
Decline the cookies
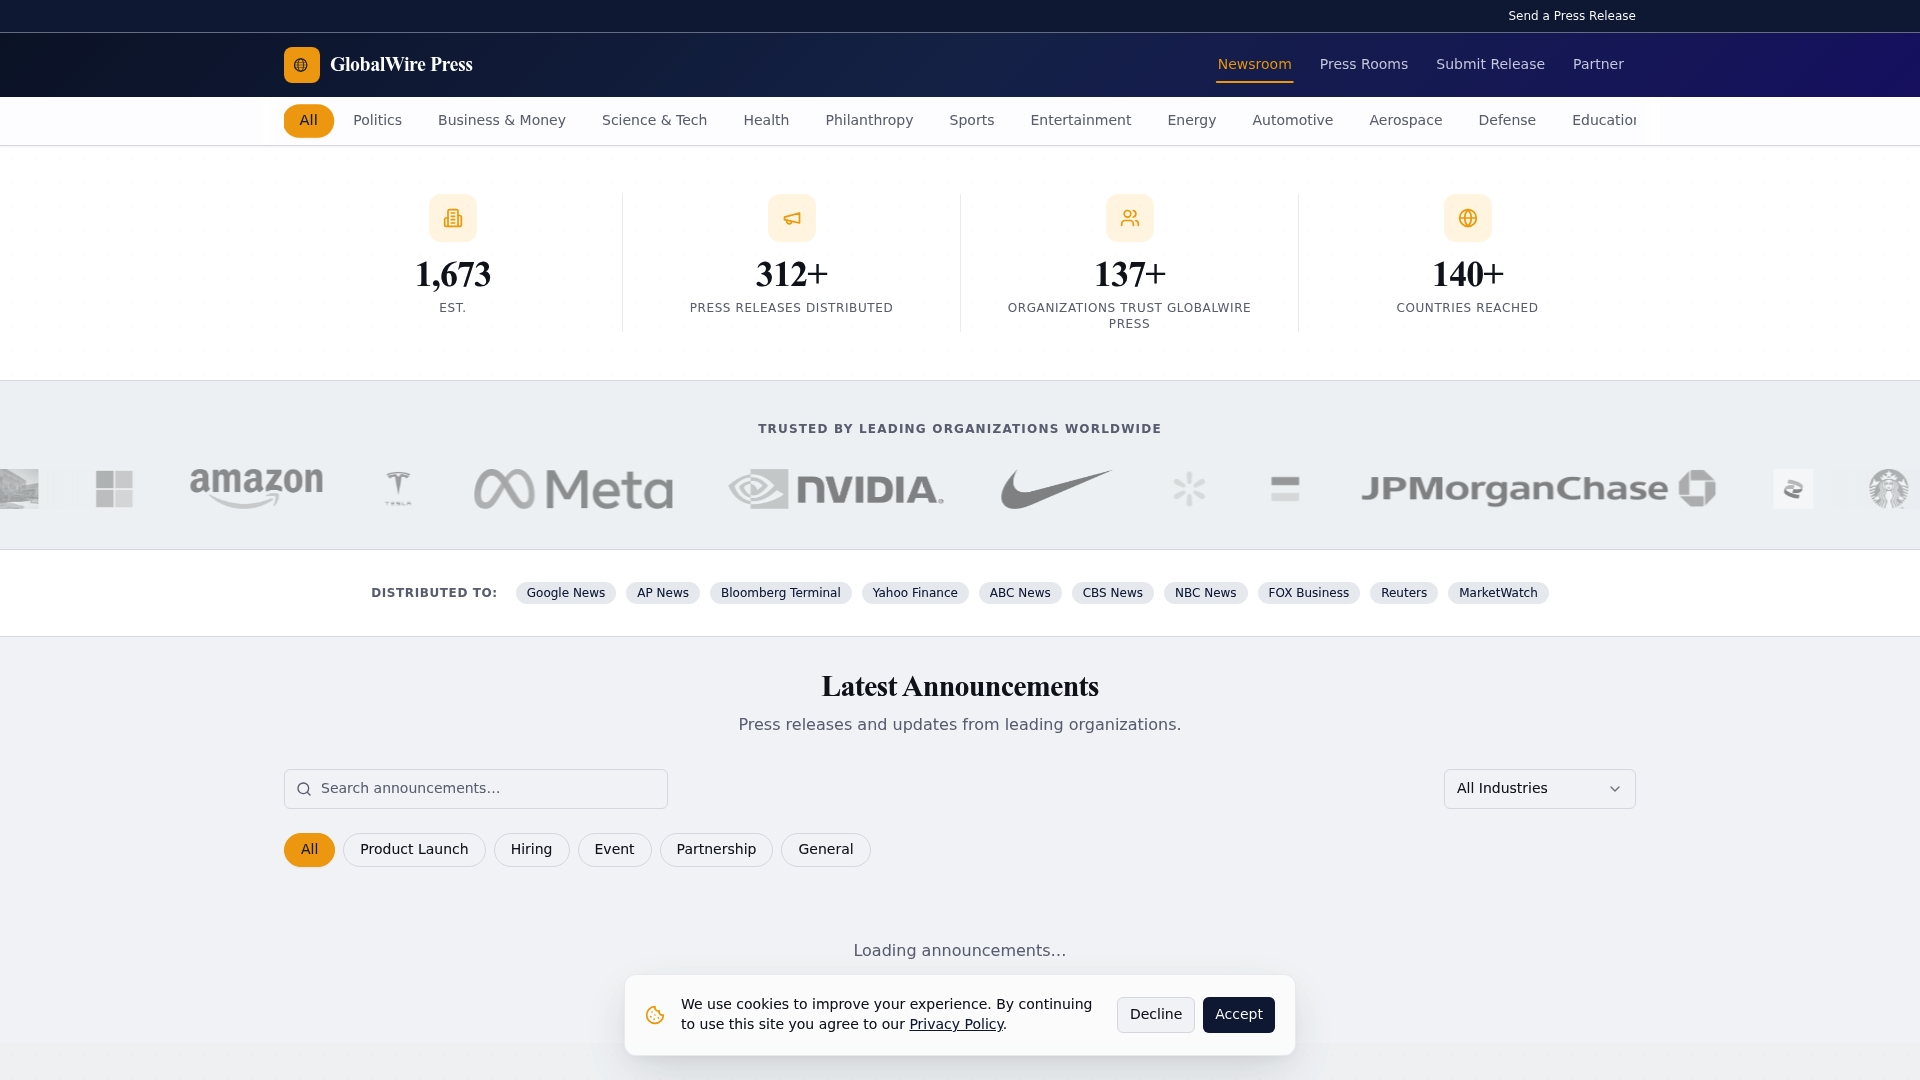1155,1015
